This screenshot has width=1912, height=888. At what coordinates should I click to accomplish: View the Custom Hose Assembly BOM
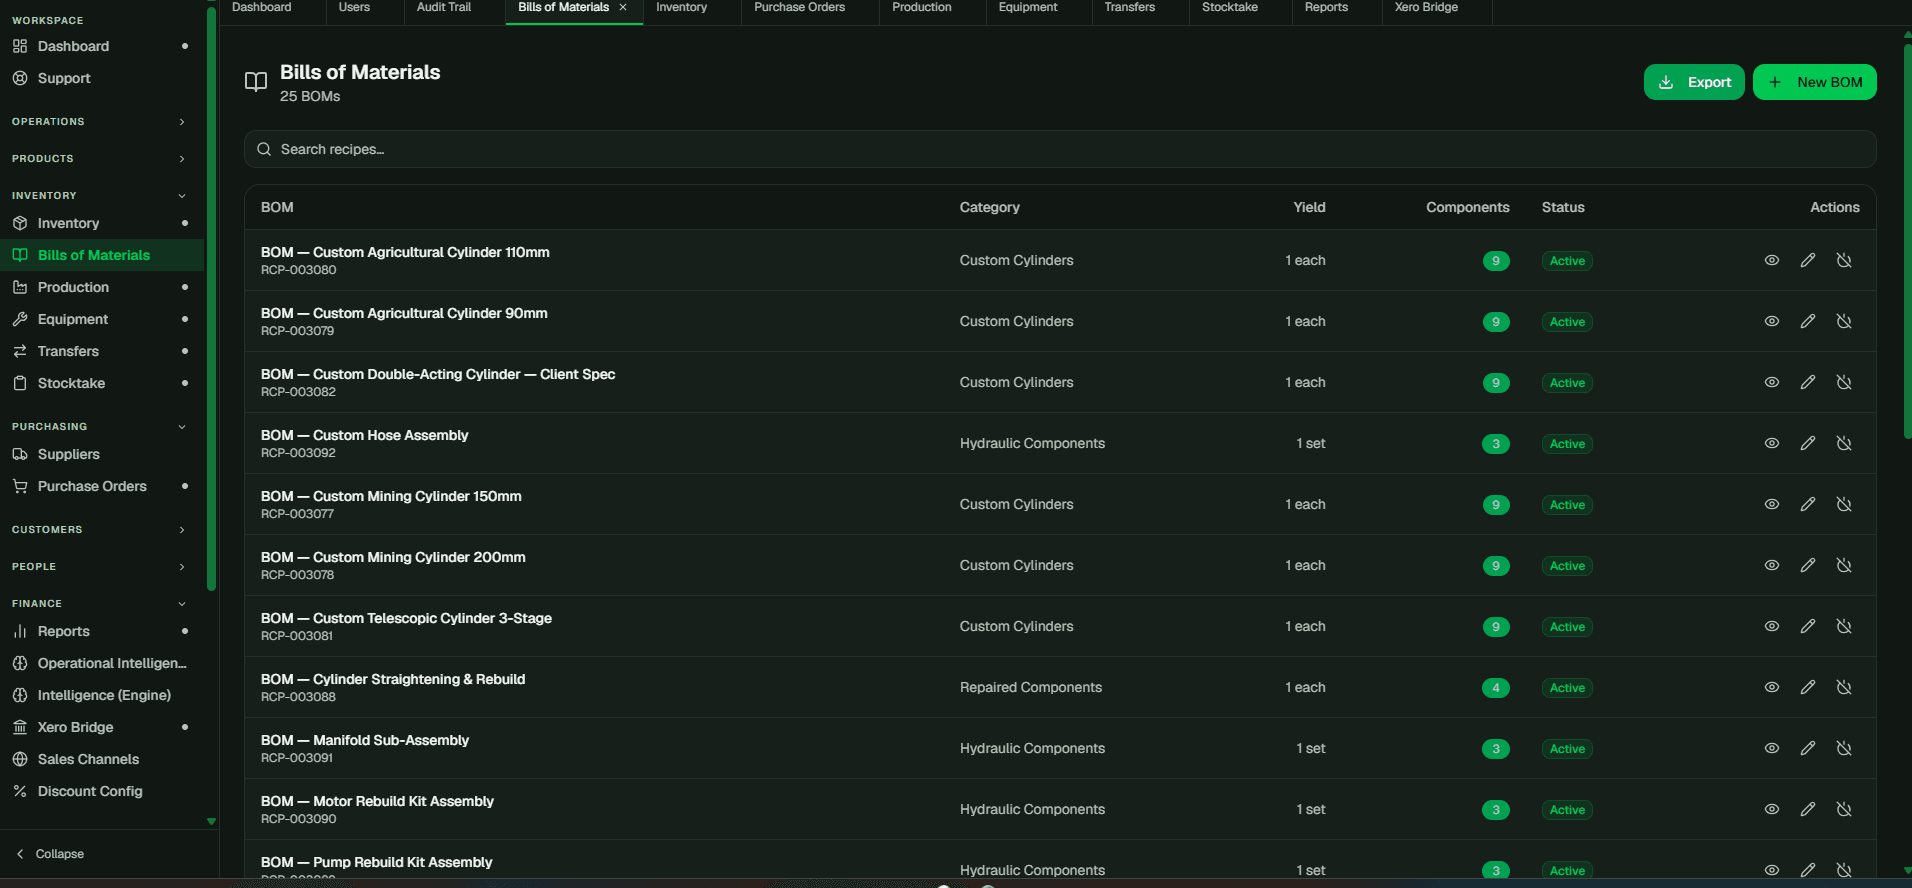pyautogui.click(x=1771, y=443)
